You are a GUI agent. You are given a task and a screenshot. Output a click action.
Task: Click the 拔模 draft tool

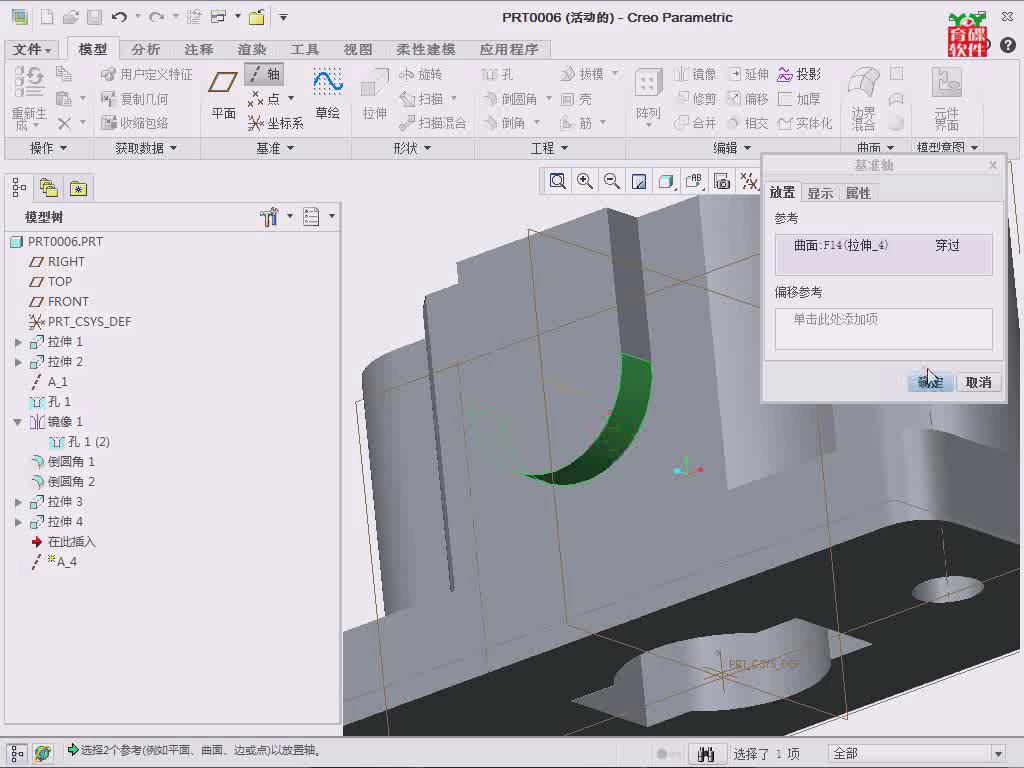pyautogui.click(x=583, y=74)
